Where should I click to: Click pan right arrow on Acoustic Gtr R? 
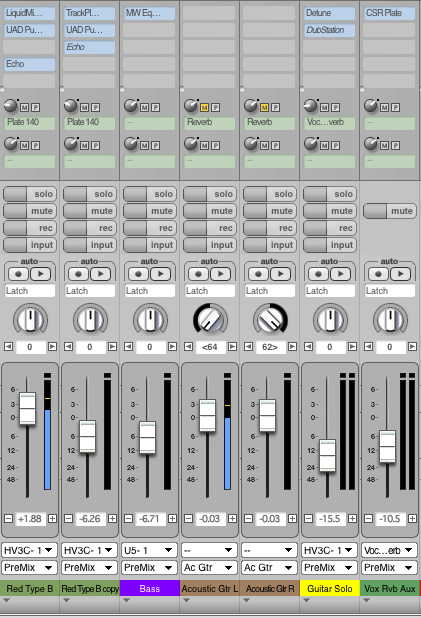click(x=292, y=347)
